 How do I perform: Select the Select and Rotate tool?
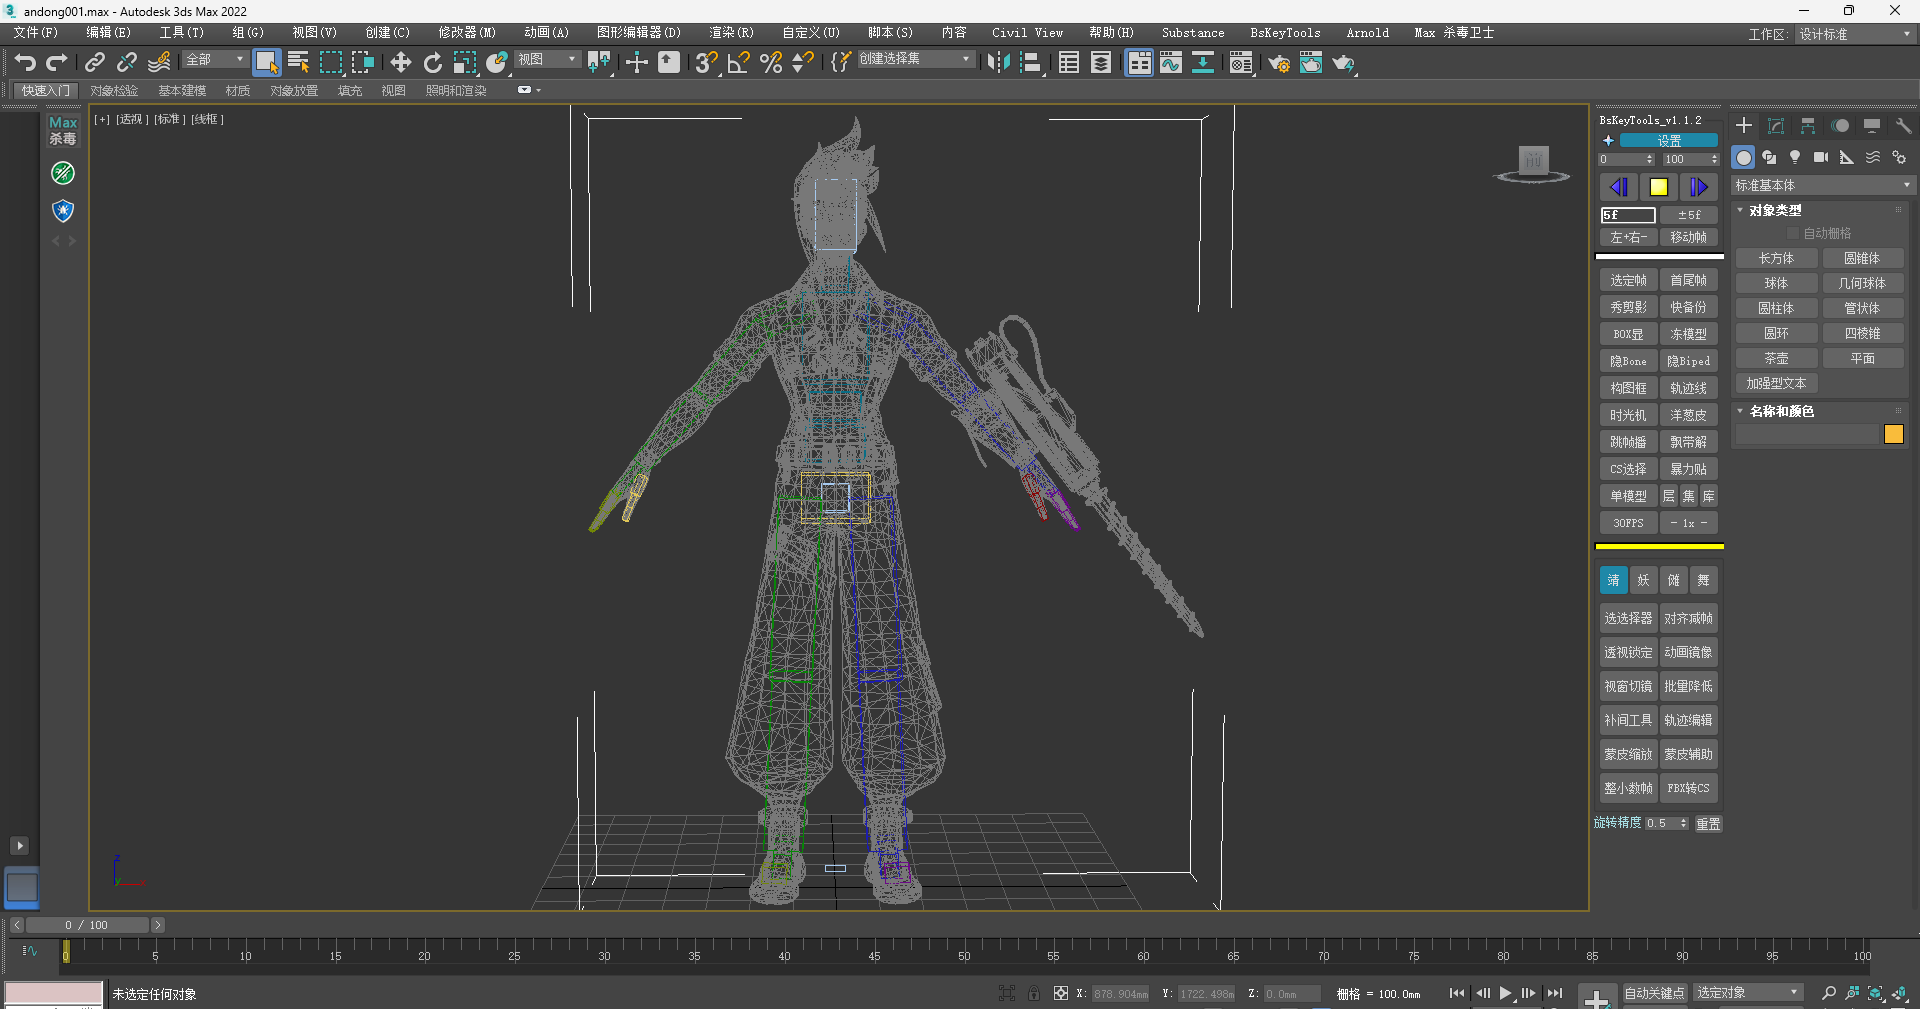pos(432,63)
